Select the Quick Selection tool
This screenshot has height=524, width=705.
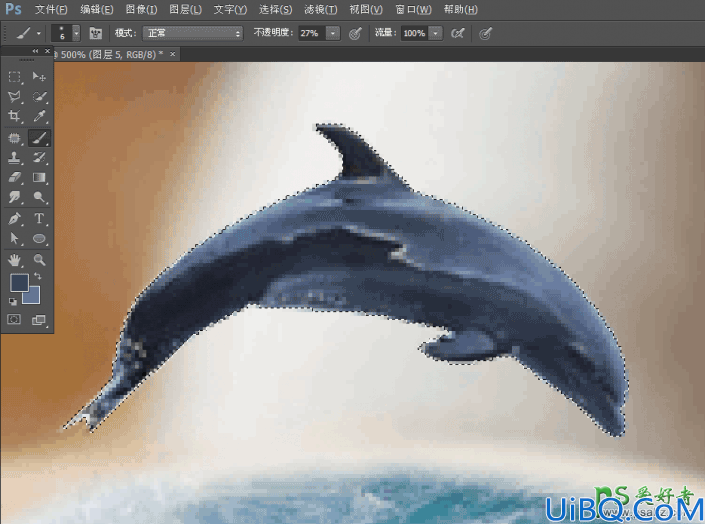point(39,97)
